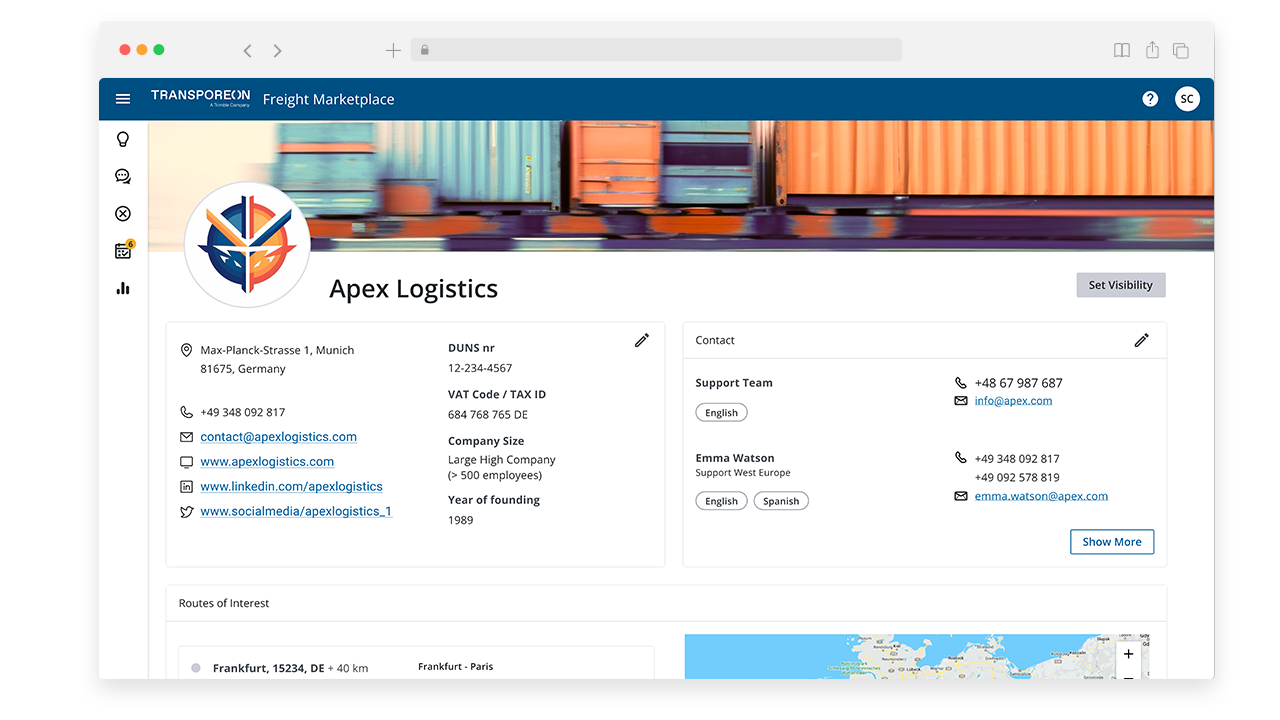
Task: Open the LinkedIn apexlogistics profile link
Action: [x=291, y=487]
